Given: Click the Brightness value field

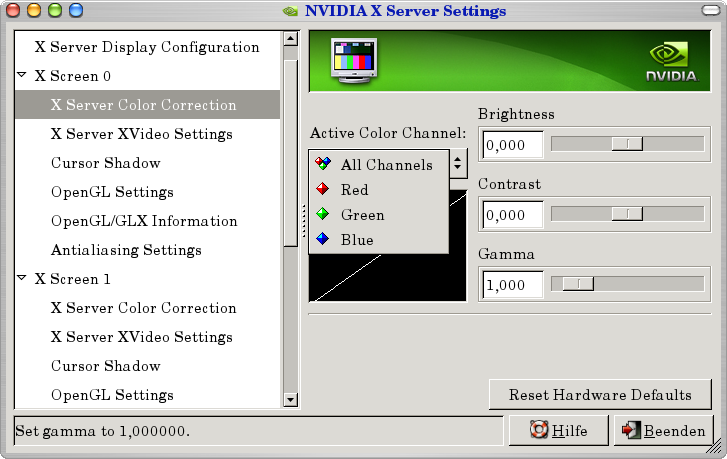Looking at the screenshot, I should (513, 145).
